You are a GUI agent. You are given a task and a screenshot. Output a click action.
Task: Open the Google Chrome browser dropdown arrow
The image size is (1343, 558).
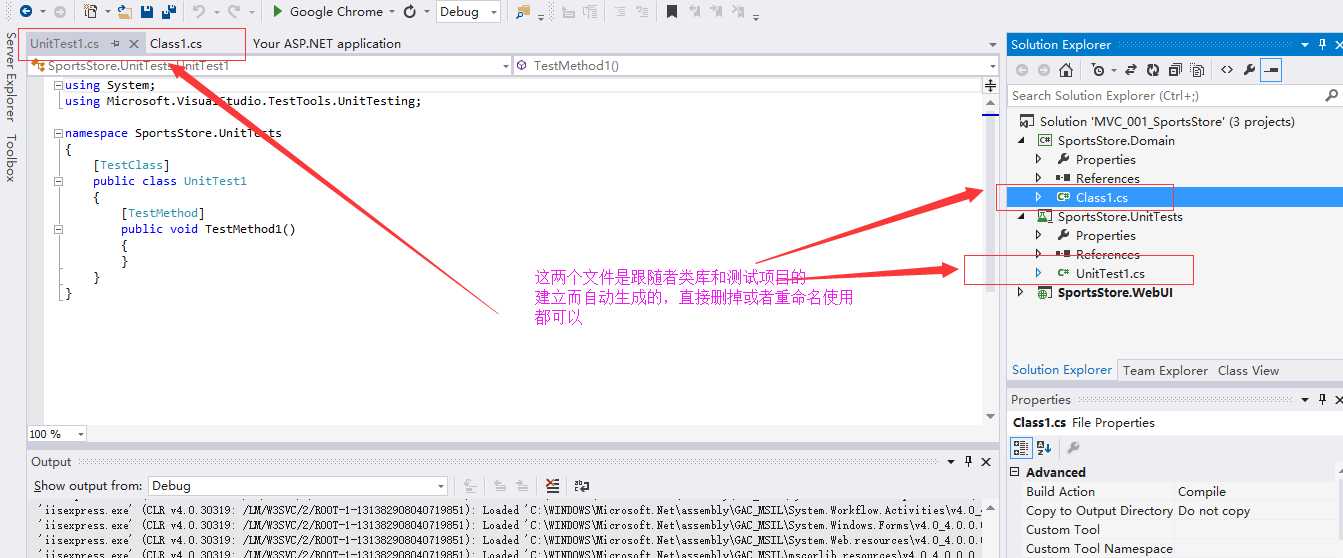pos(392,12)
